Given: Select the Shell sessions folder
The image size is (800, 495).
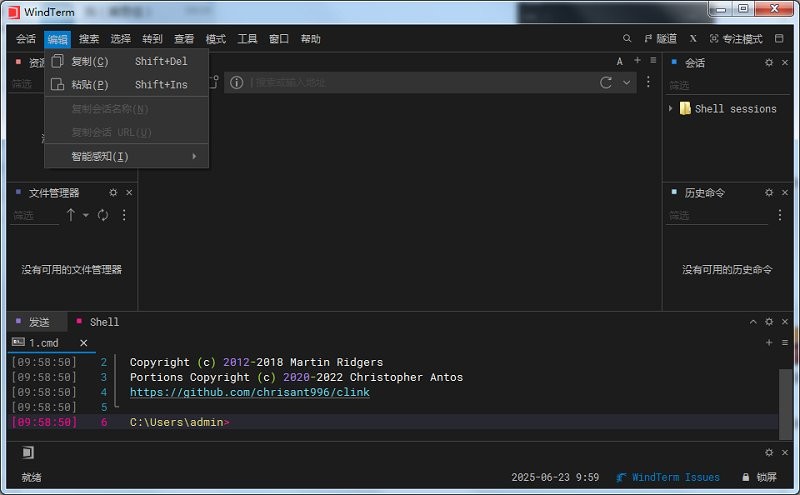Looking at the screenshot, I should (x=729, y=109).
